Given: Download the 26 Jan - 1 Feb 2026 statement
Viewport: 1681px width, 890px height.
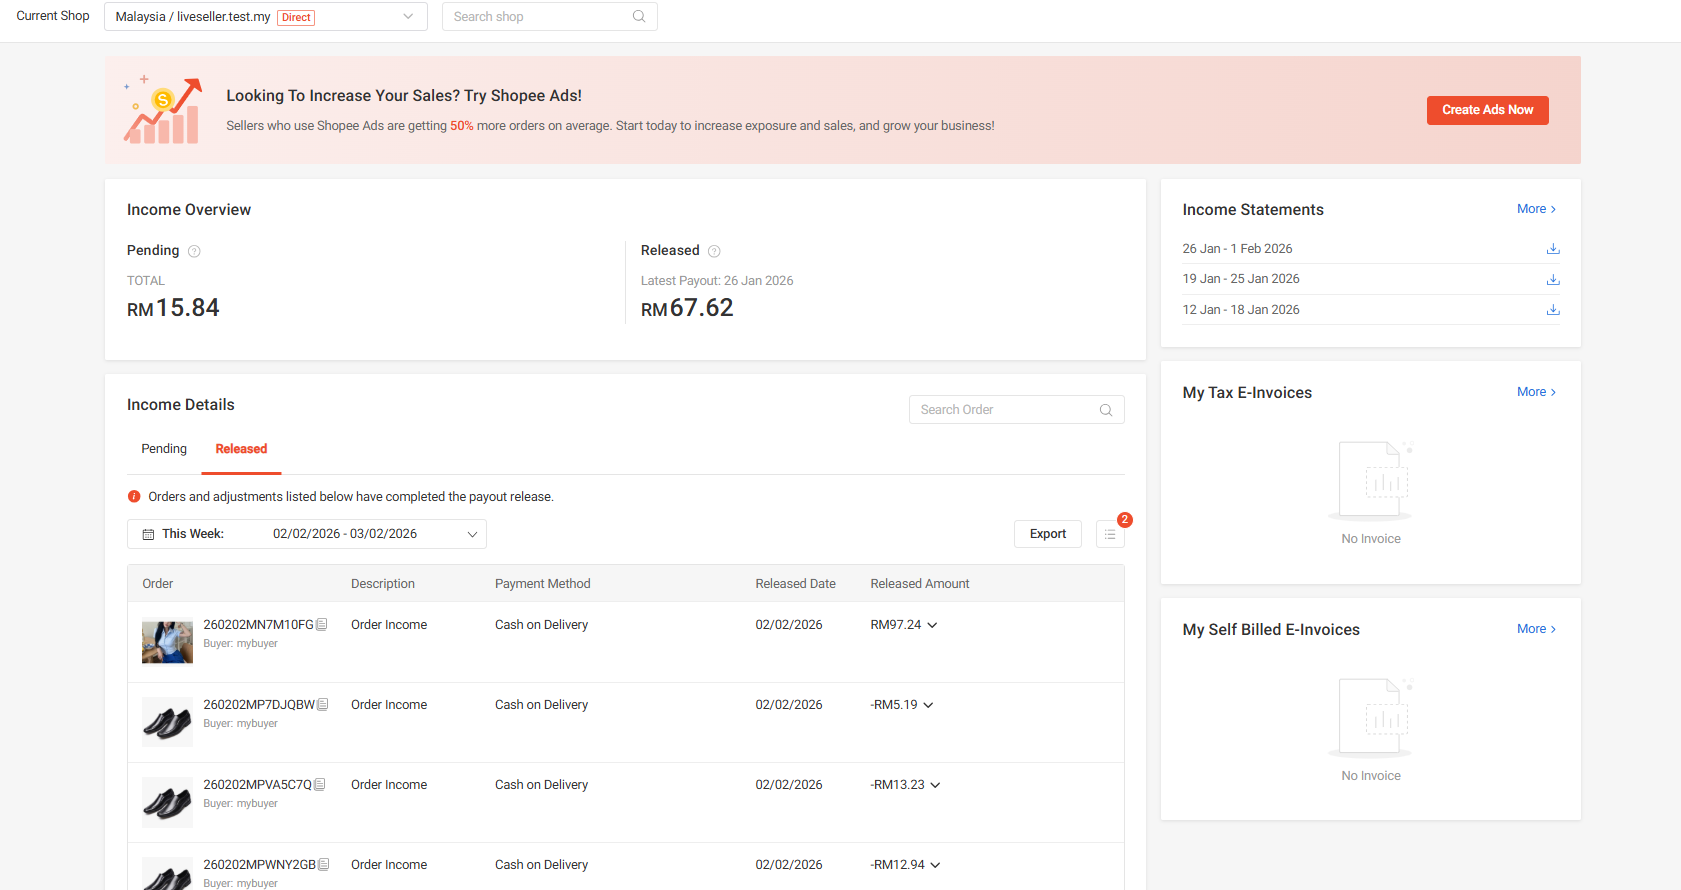Looking at the screenshot, I should (x=1553, y=249).
